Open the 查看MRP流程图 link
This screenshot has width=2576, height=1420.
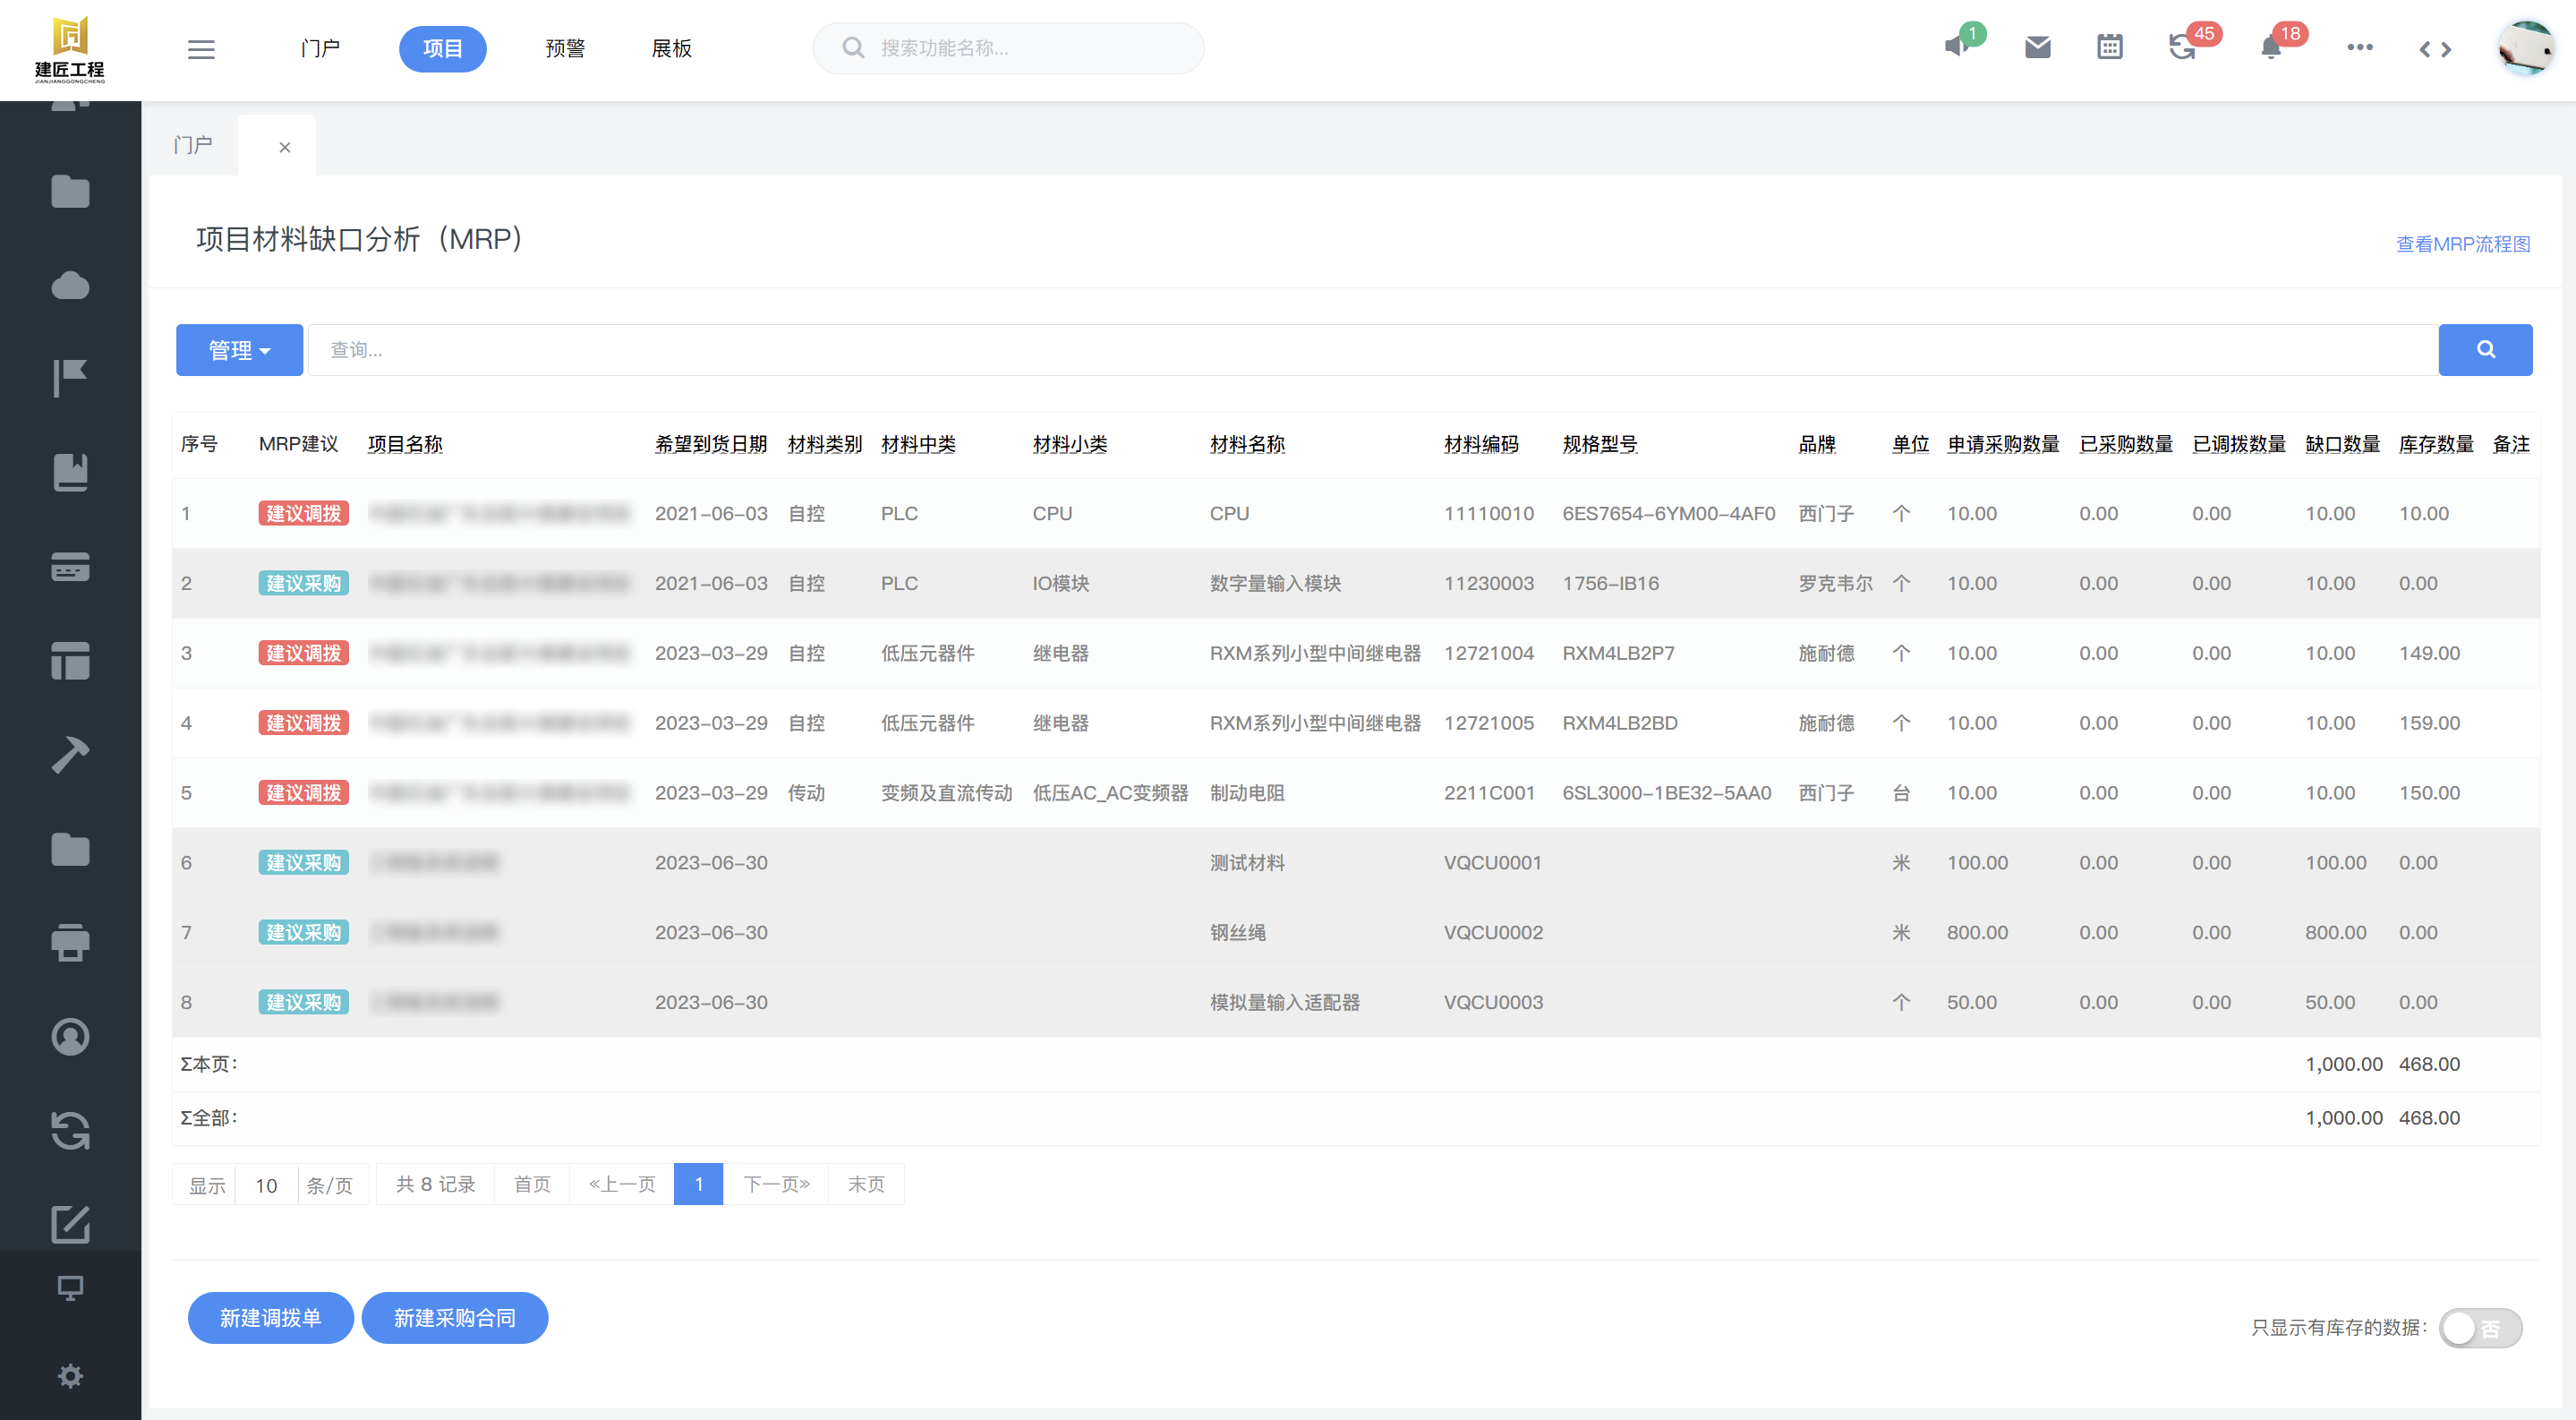coord(2462,244)
